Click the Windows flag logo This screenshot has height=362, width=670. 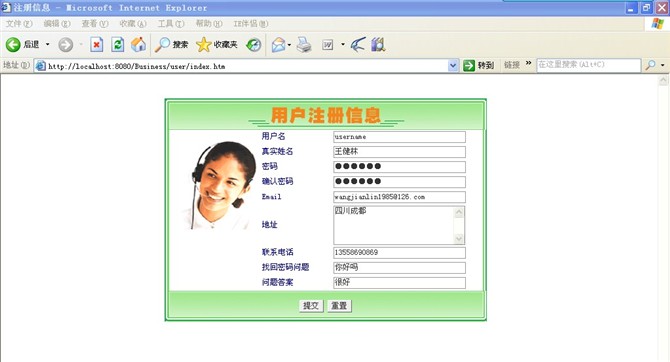pos(658,24)
